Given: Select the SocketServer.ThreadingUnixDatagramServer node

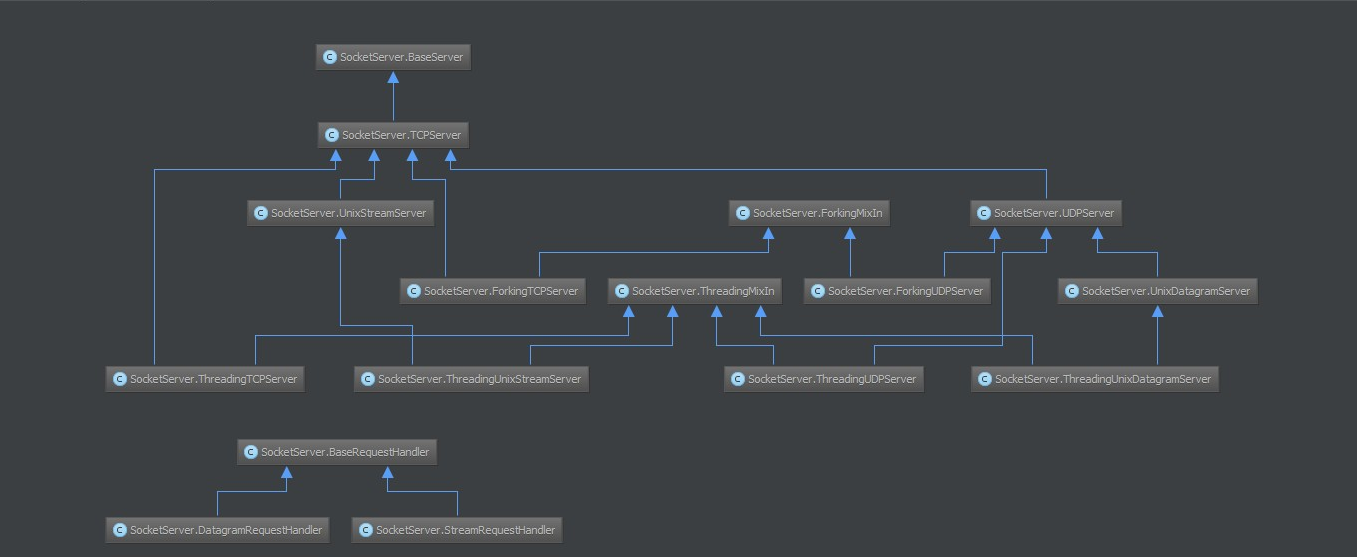Looking at the screenshot, I should pyautogui.click(x=1095, y=379).
